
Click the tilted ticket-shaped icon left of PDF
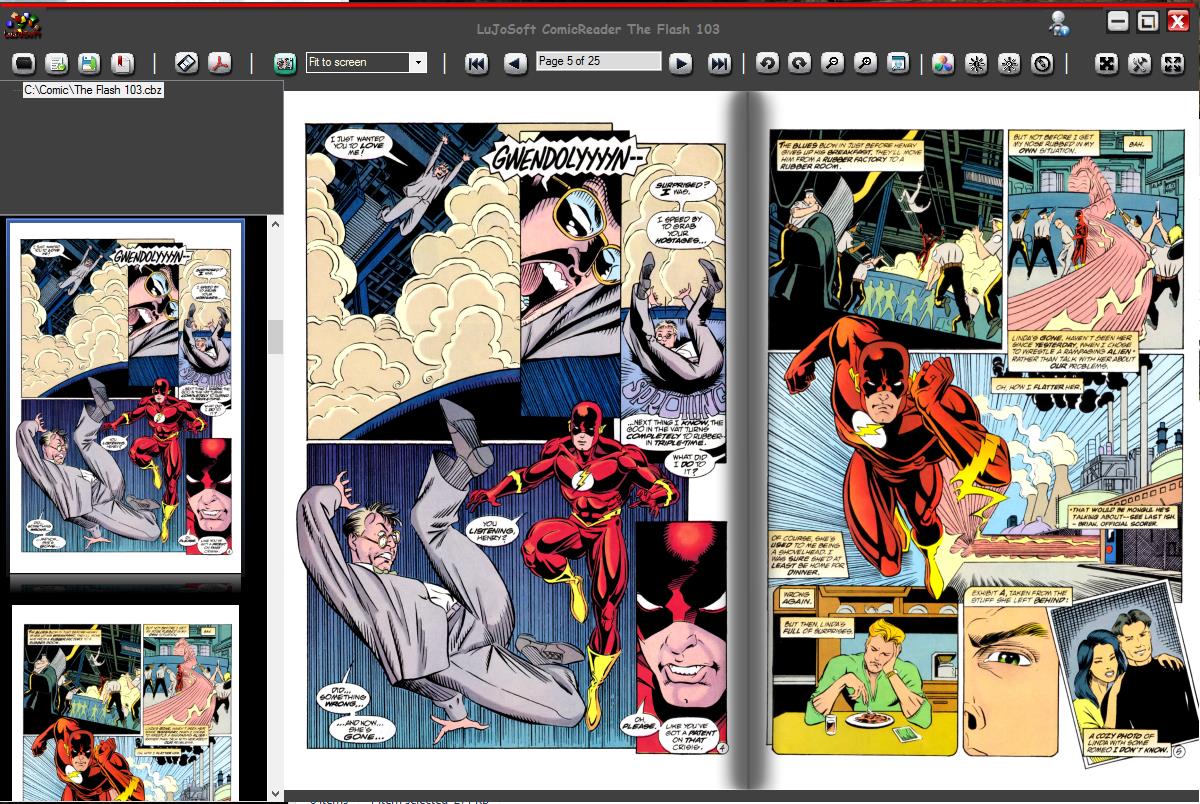[x=187, y=63]
